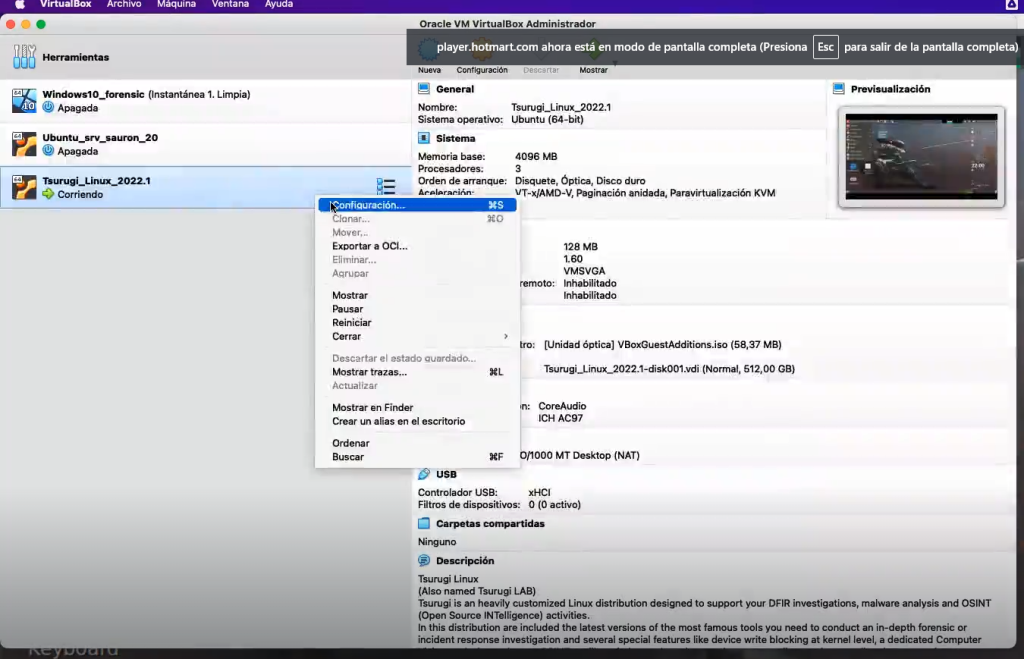1024x659 pixels.
Task: Click the Previsualización heading
Action: pos(891,89)
